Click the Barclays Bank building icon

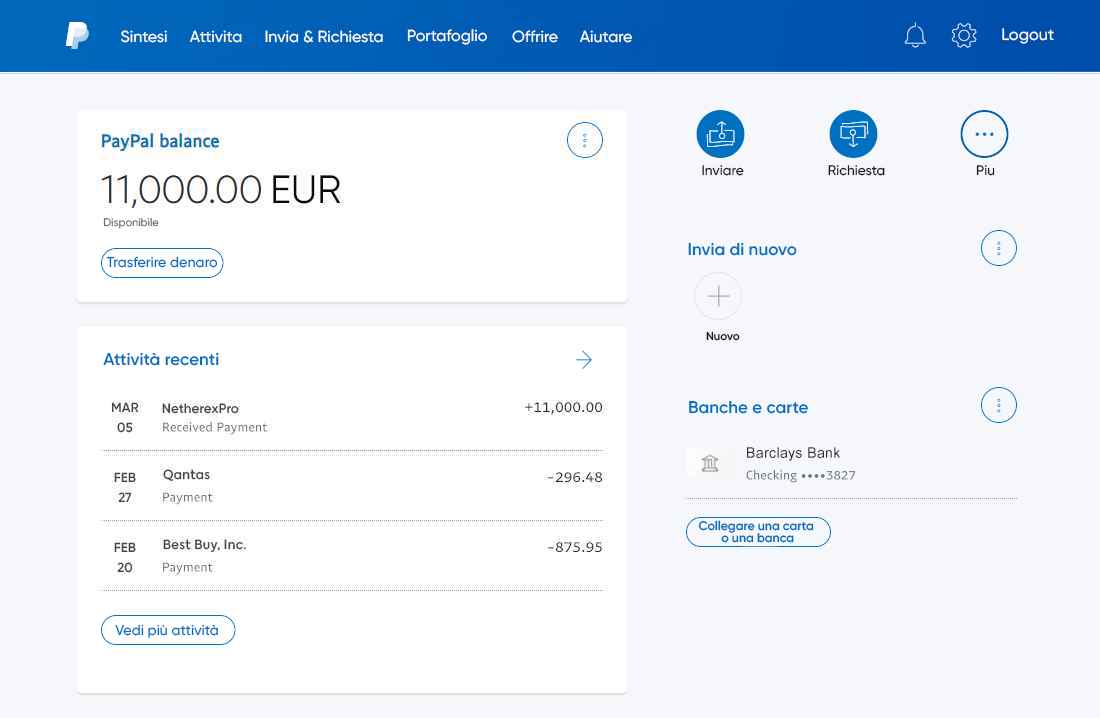pyautogui.click(x=710, y=463)
